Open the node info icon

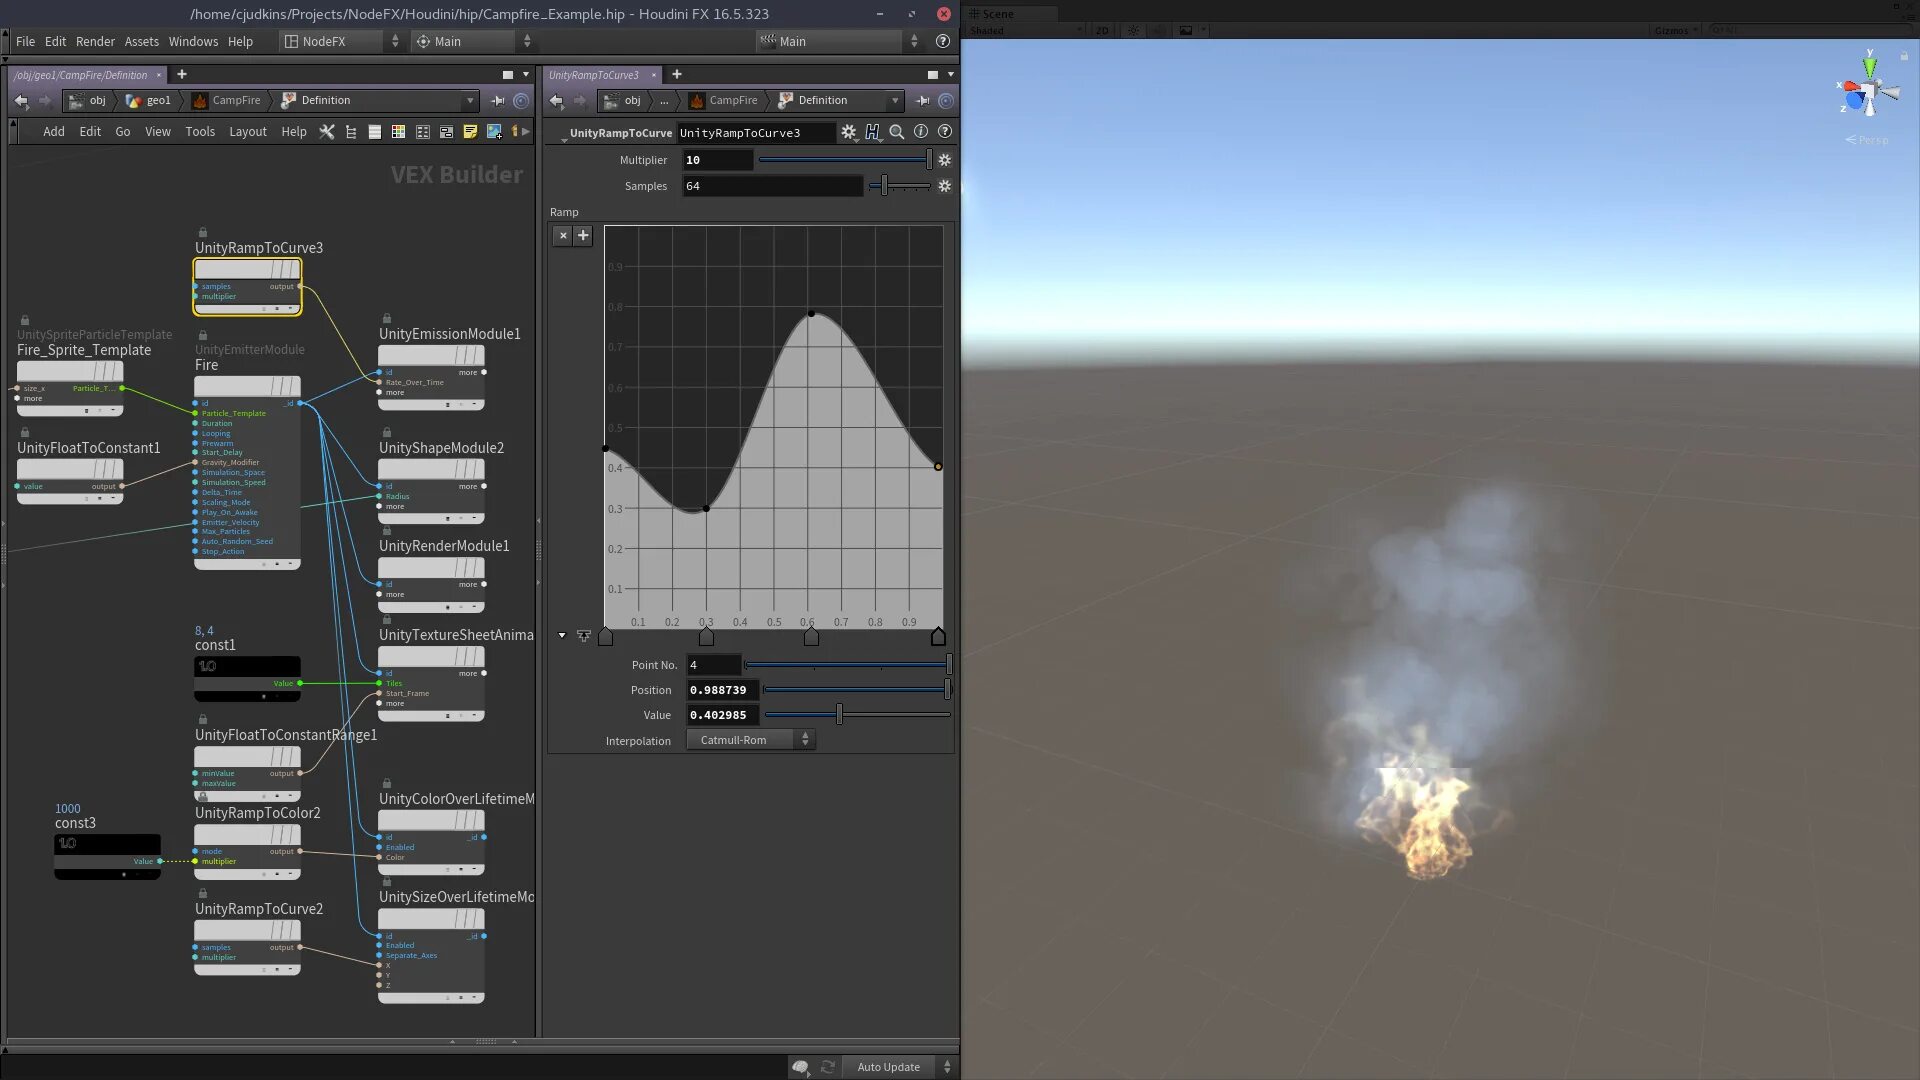coord(921,132)
